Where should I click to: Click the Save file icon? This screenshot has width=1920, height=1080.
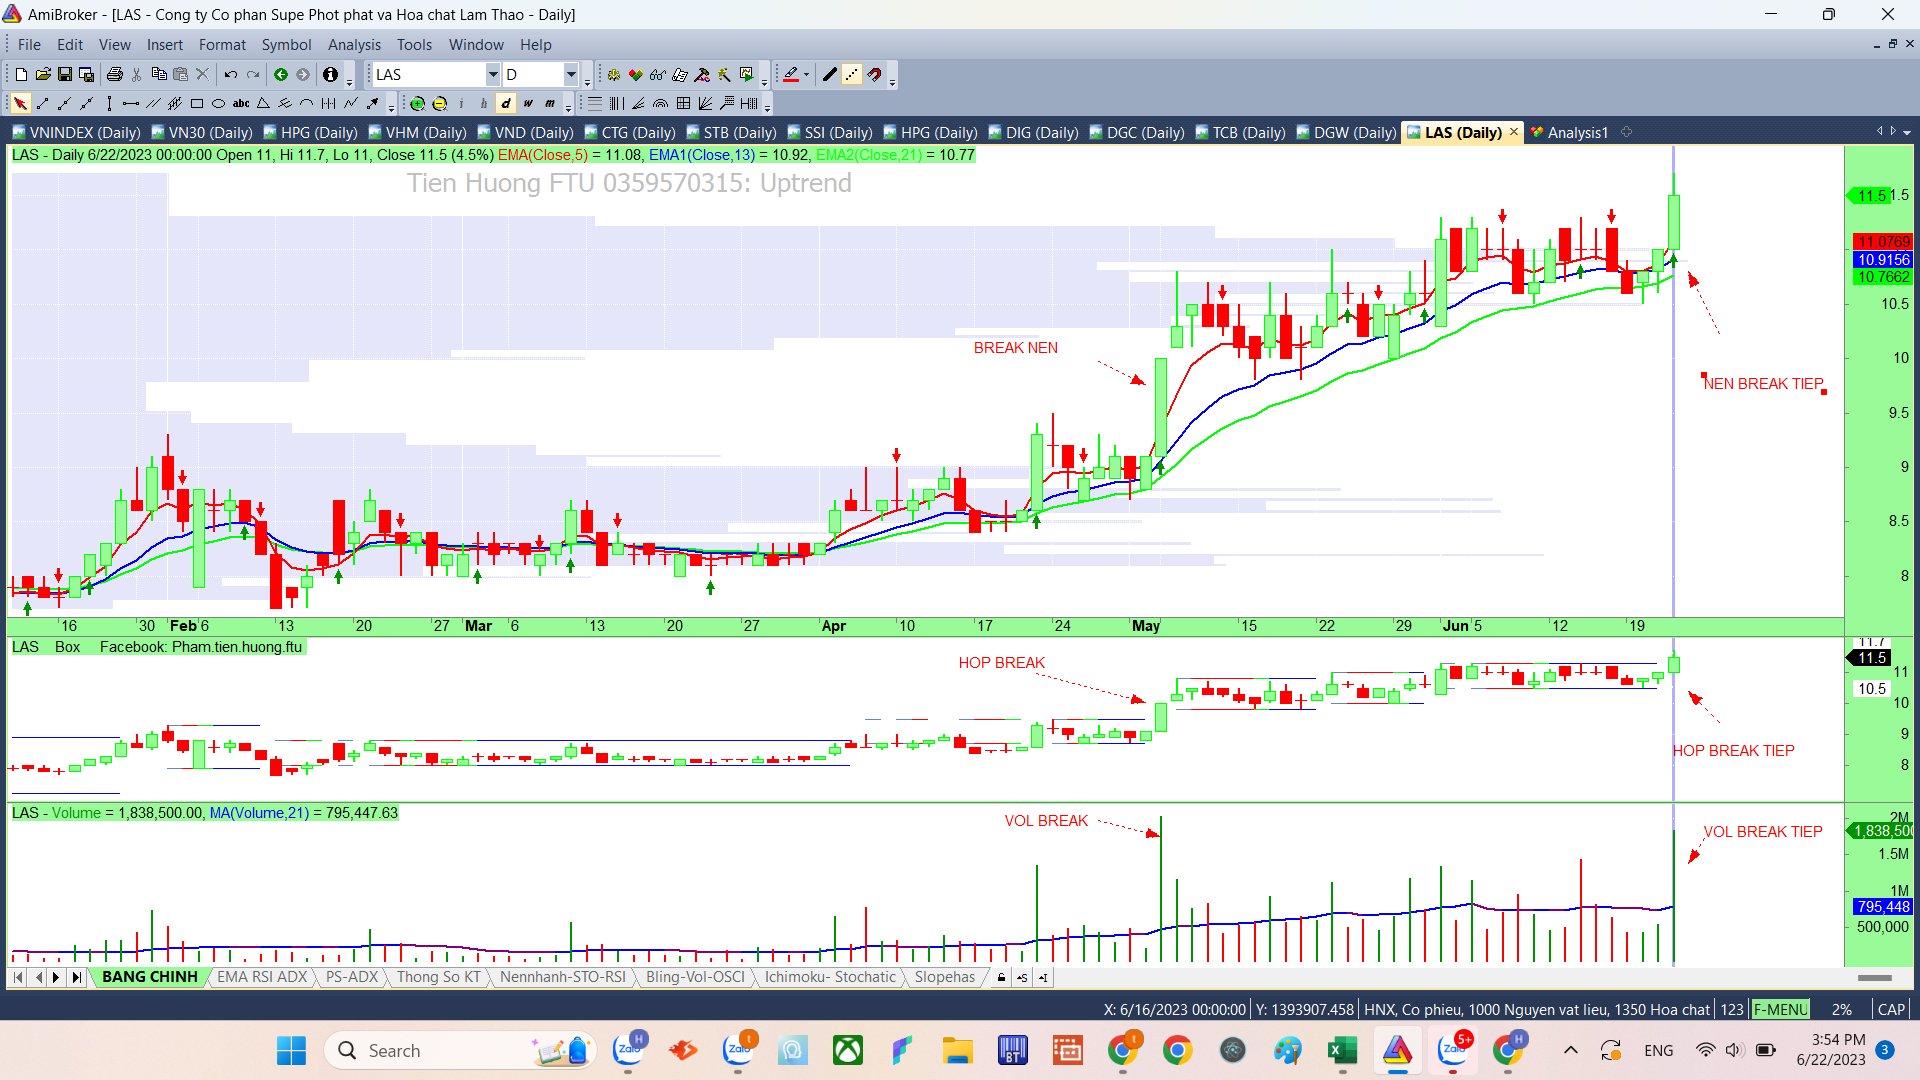[x=65, y=74]
